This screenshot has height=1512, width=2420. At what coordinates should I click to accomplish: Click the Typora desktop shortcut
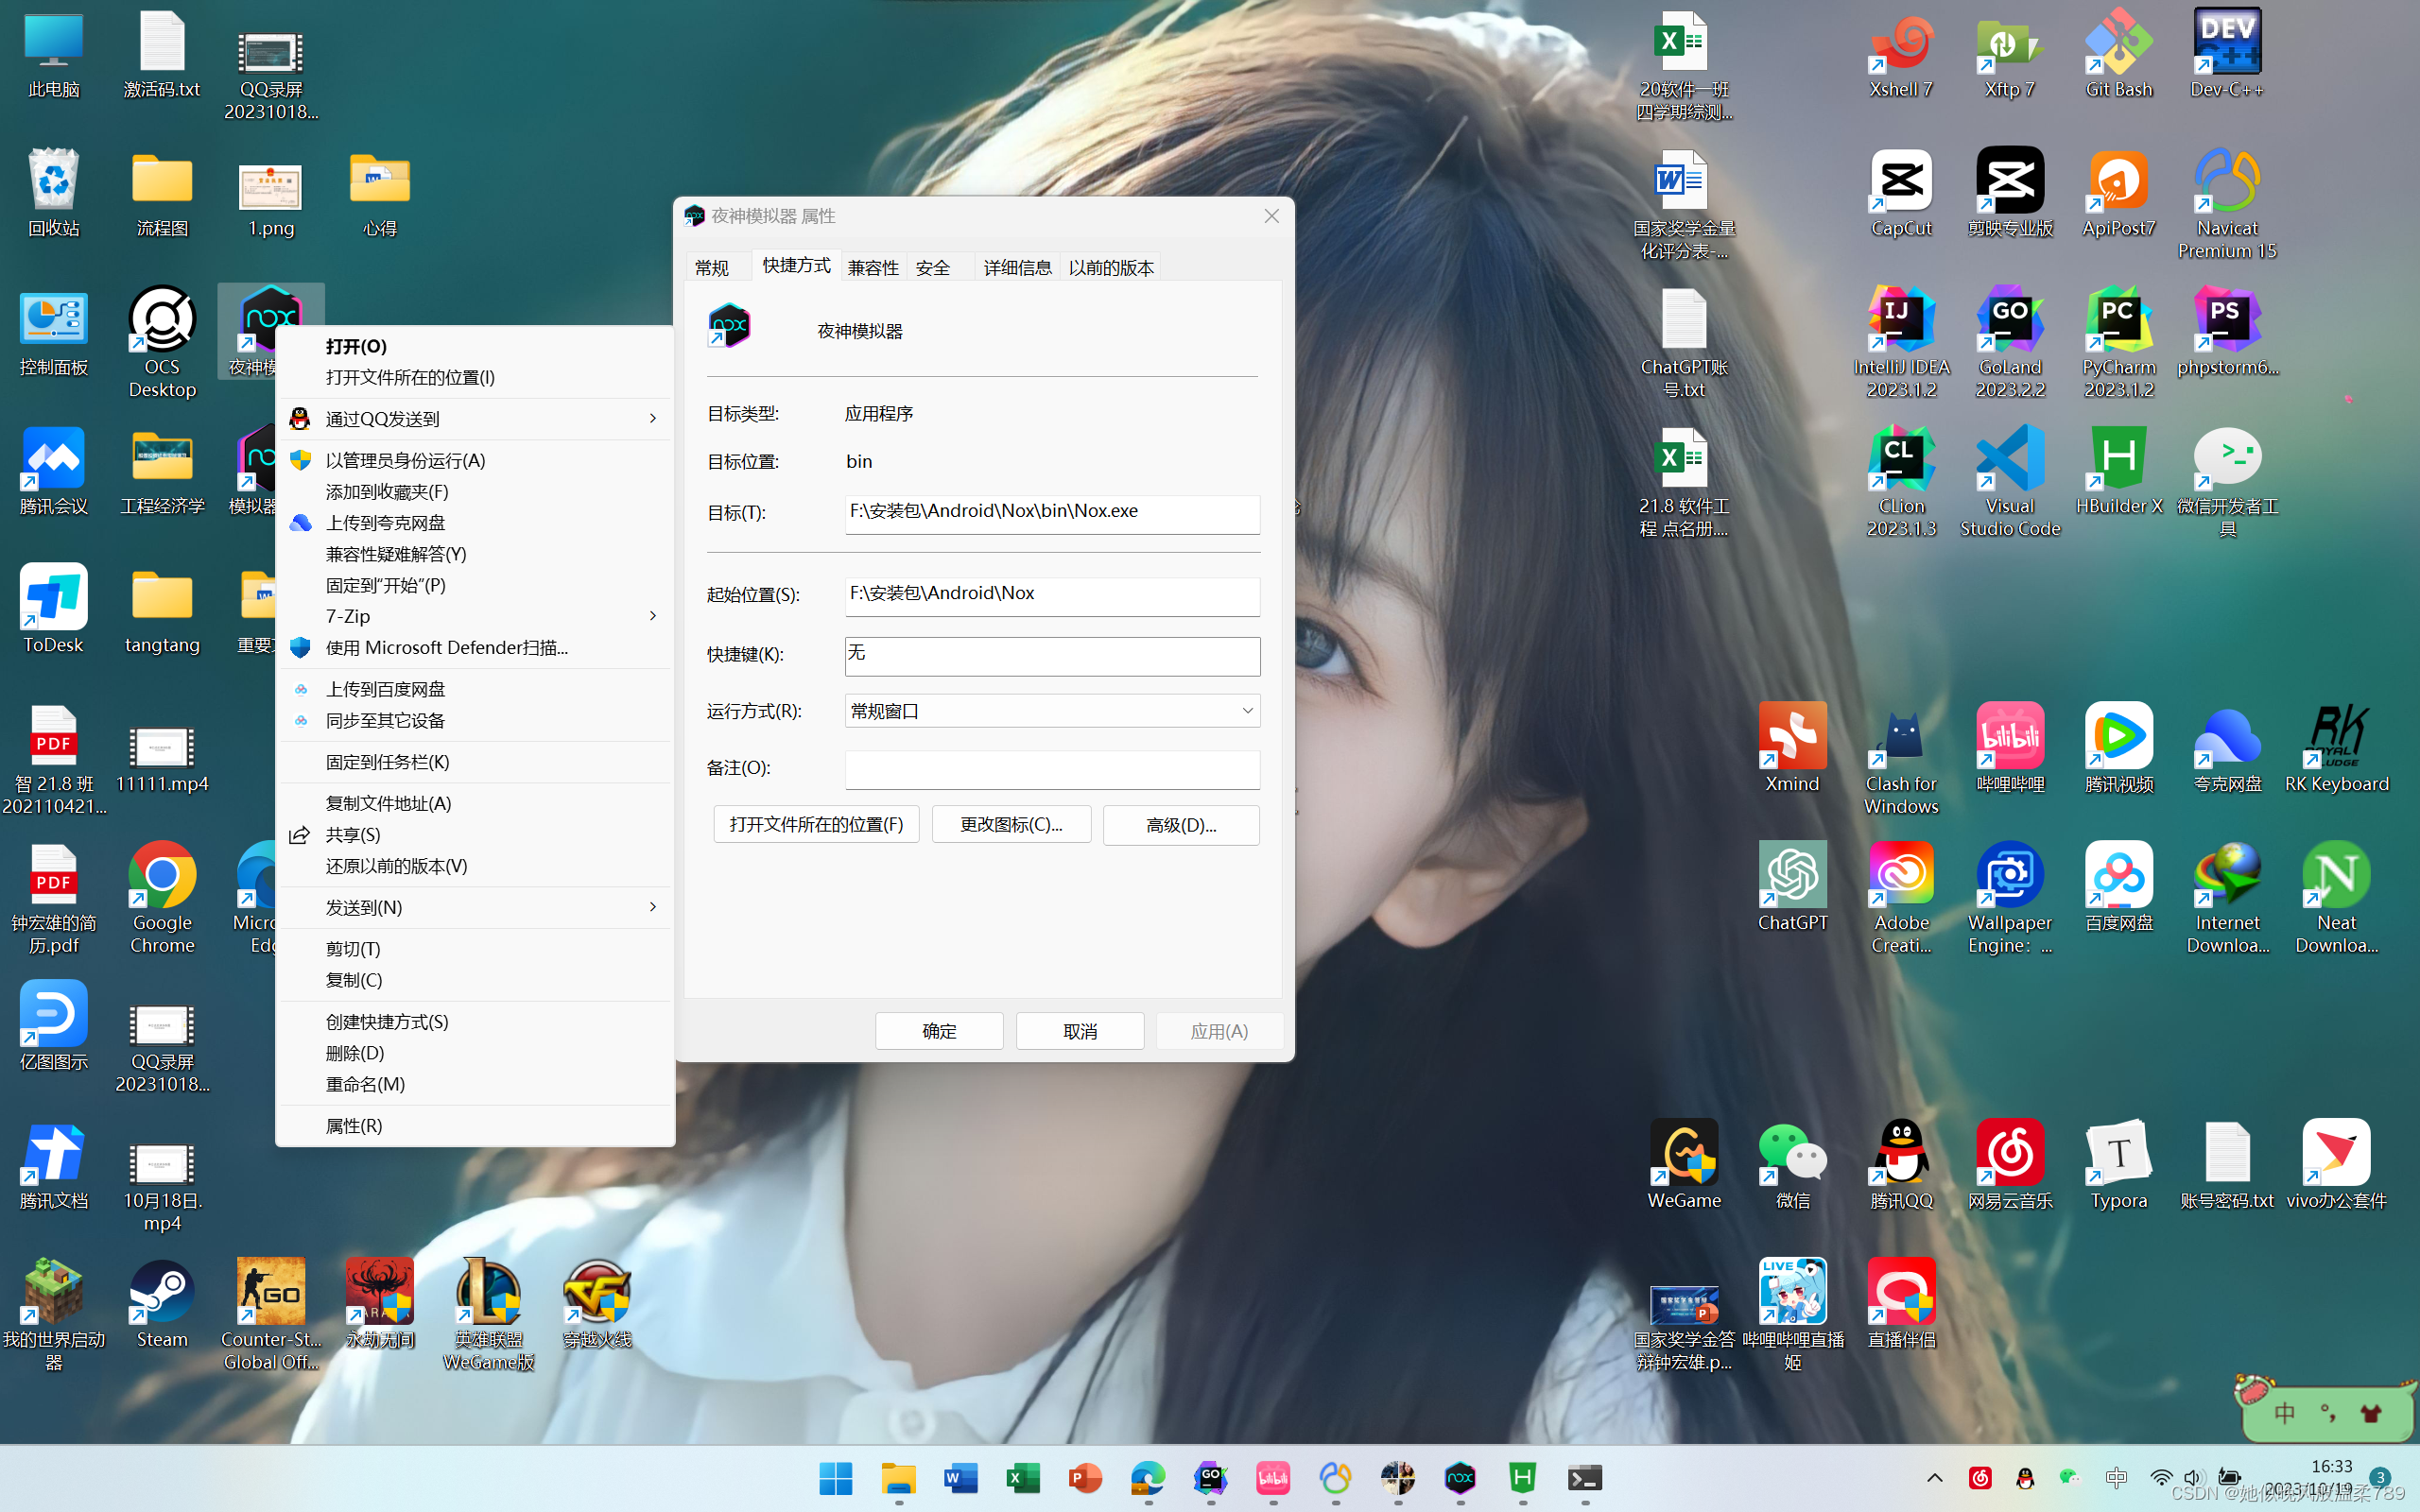pyautogui.click(x=2118, y=1166)
